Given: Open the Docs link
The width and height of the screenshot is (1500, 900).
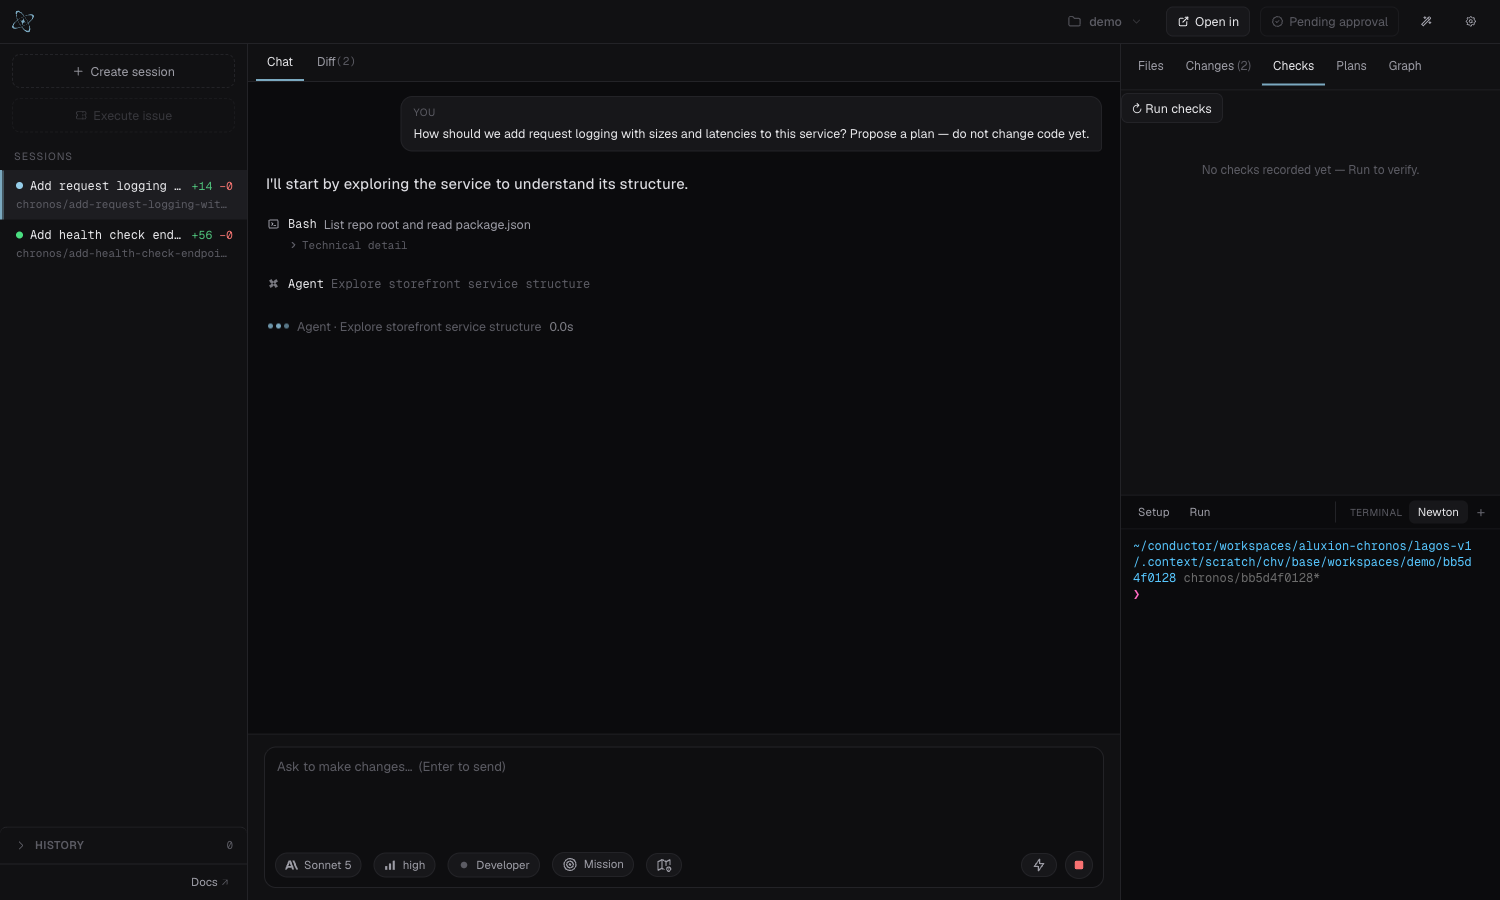Looking at the screenshot, I should point(210,882).
